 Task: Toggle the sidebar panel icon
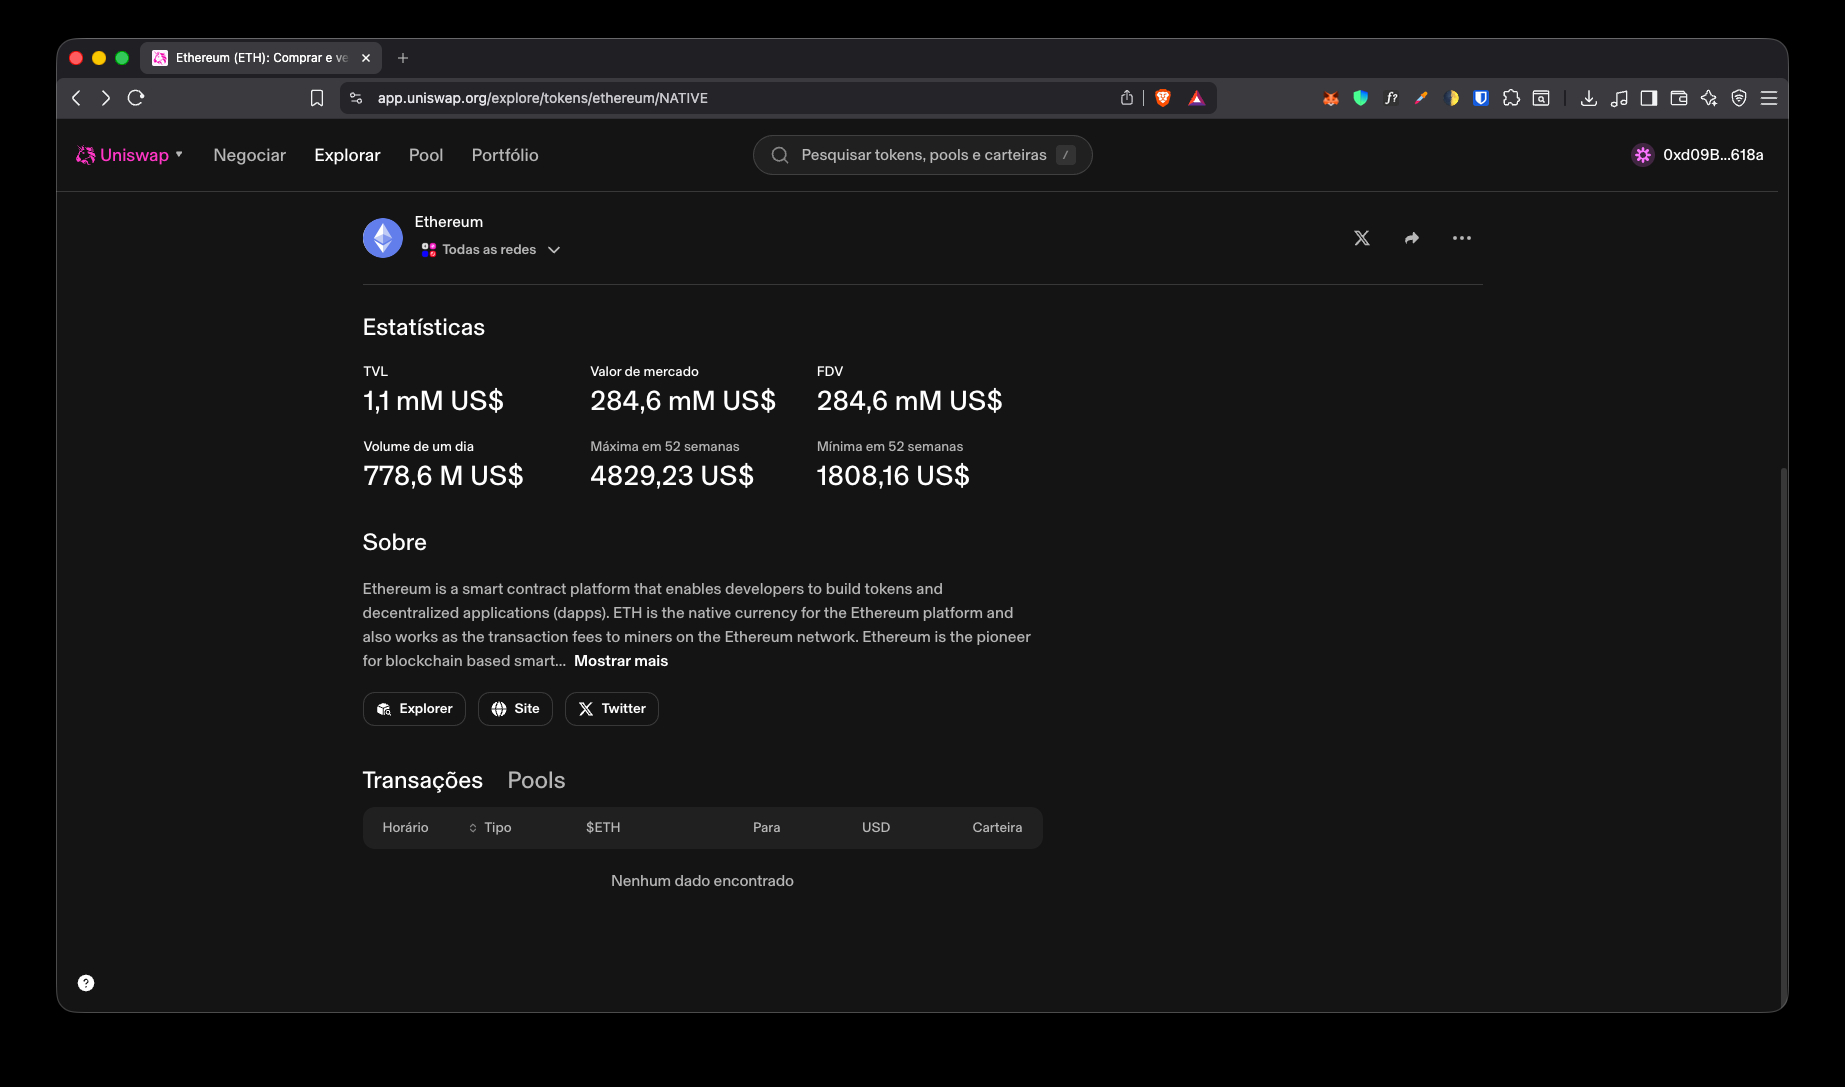[x=1649, y=98]
